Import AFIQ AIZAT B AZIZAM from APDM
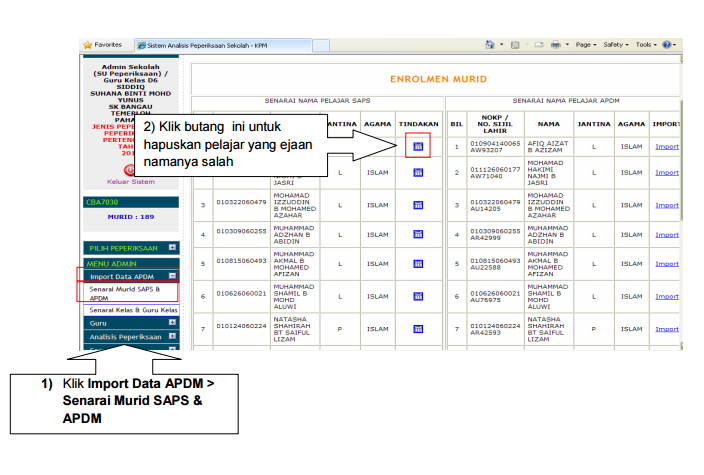Image resolution: width=704 pixels, height=475 pixels. tap(667, 147)
